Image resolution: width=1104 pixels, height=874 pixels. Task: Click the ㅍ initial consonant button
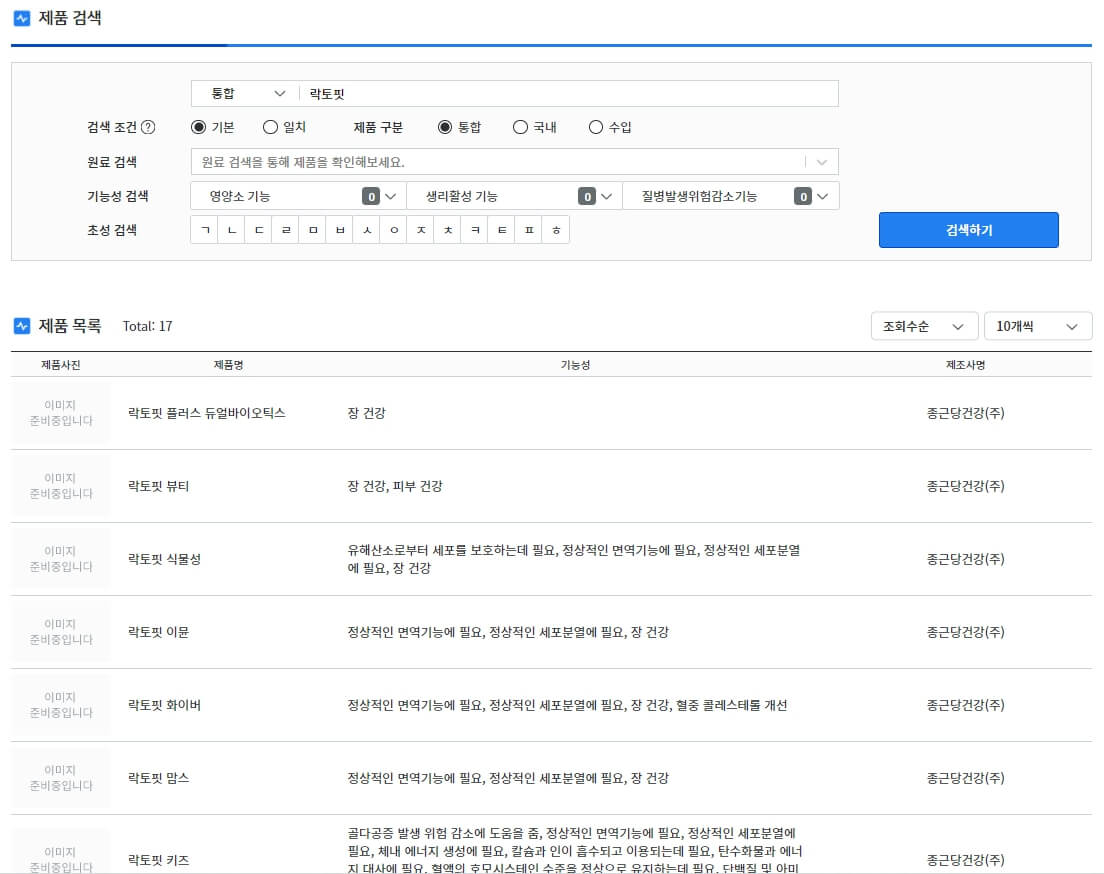click(x=529, y=230)
